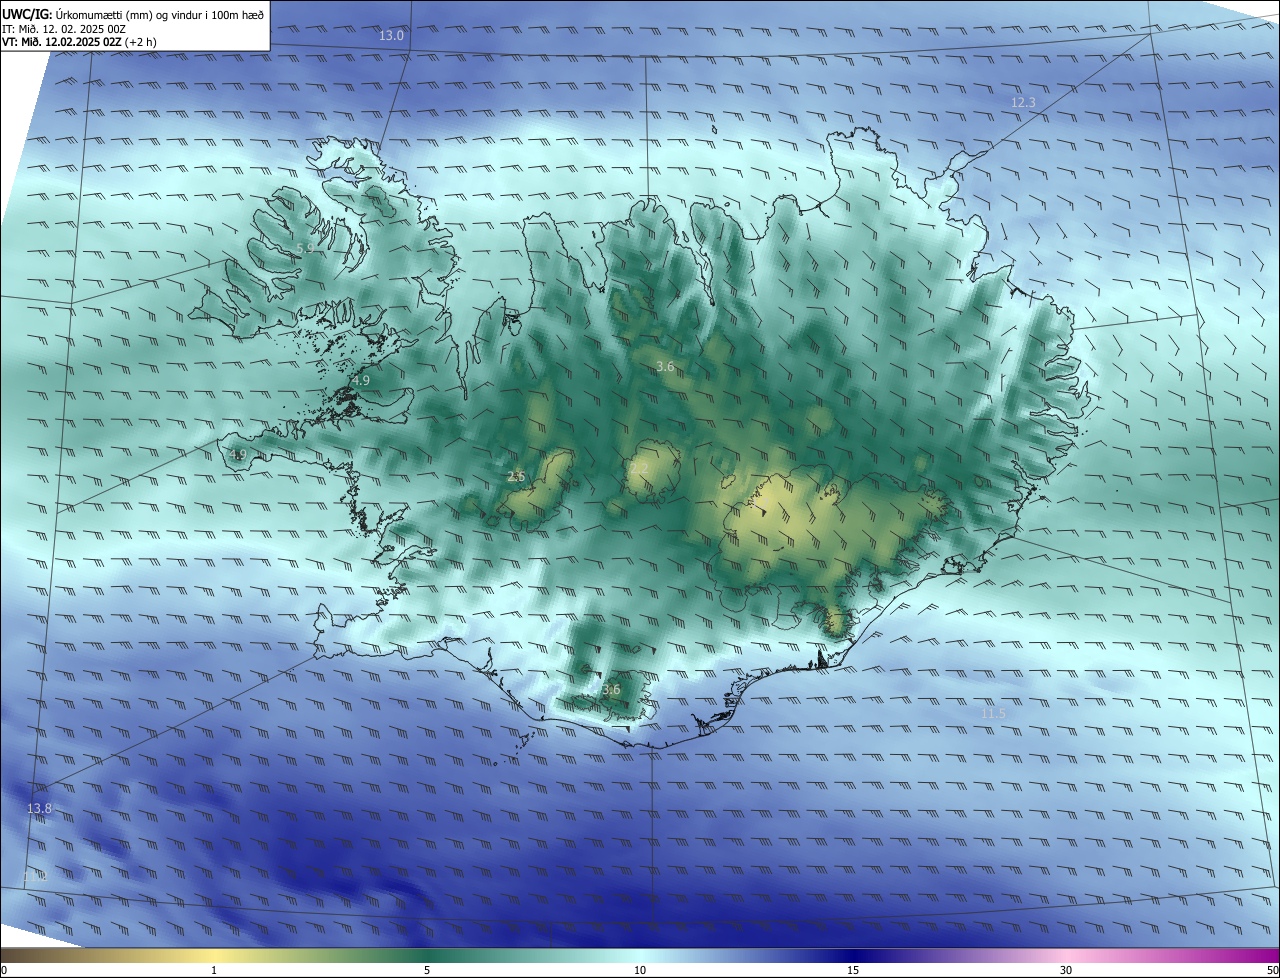The height and width of the screenshot is (978, 1280).
Task: Click the 2.5 value label on the western glacier
Action: (x=516, y=477)
